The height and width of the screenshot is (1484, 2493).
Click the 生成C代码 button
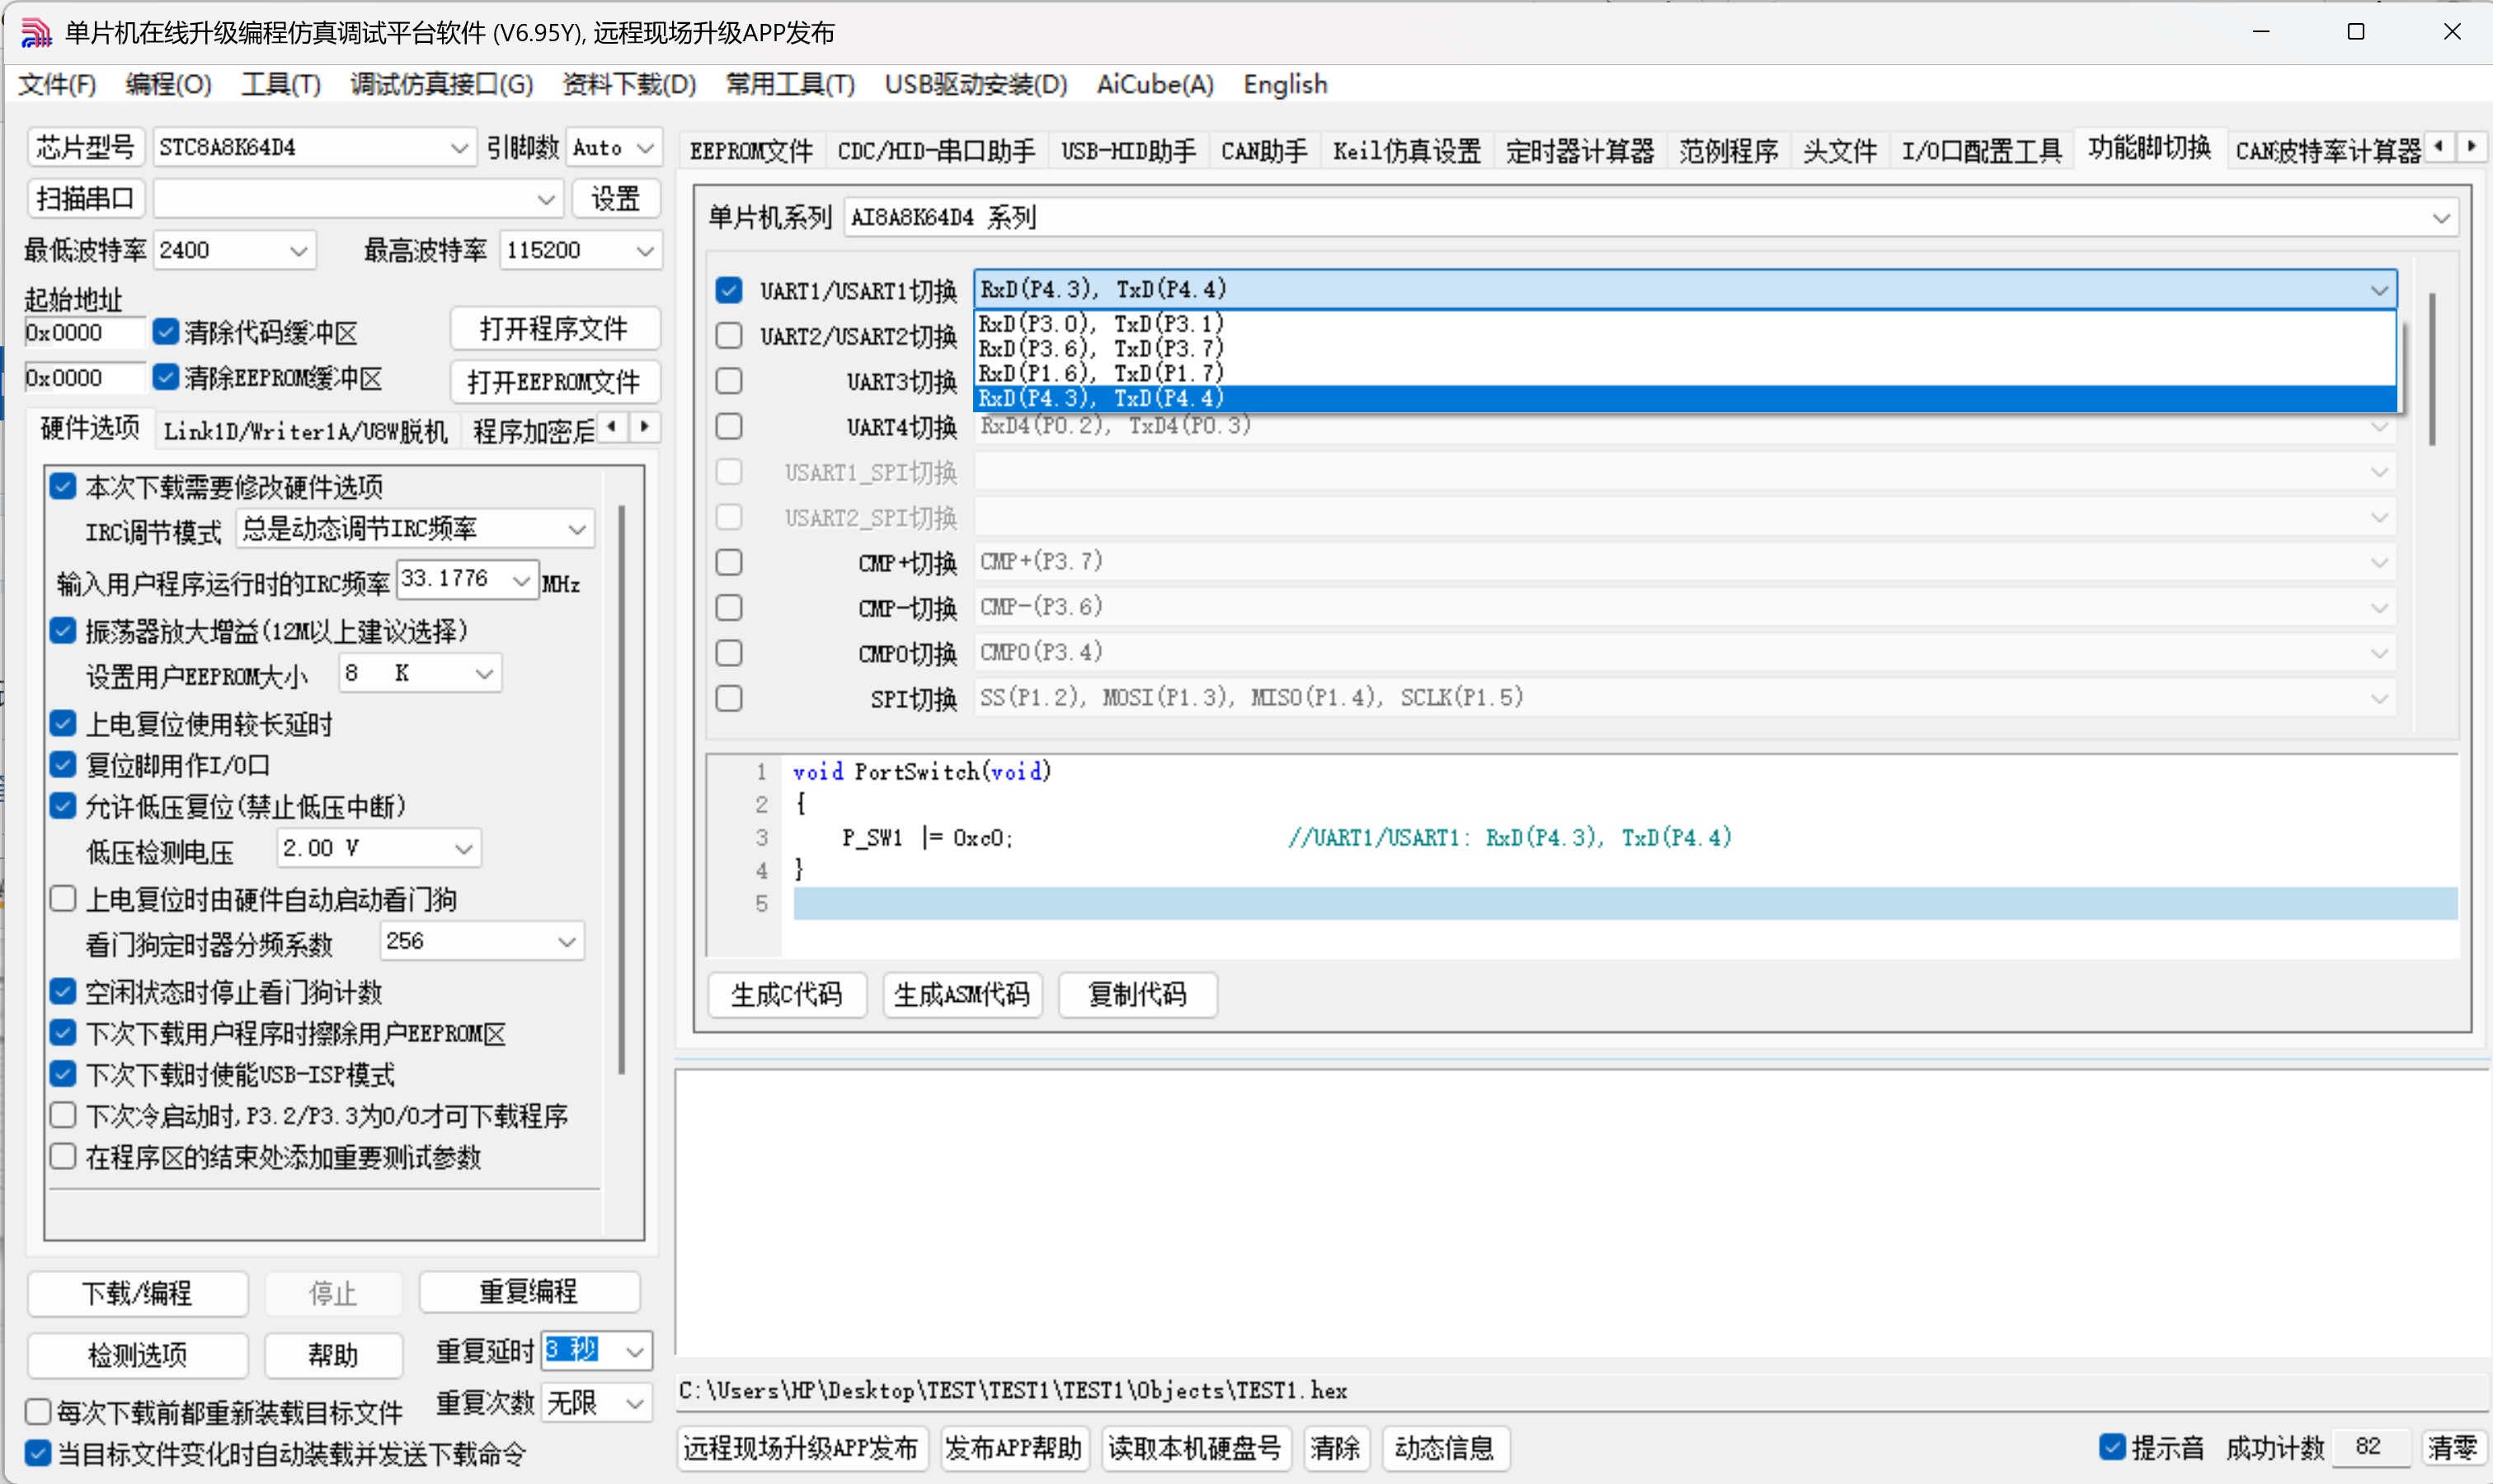coord(786,994)
